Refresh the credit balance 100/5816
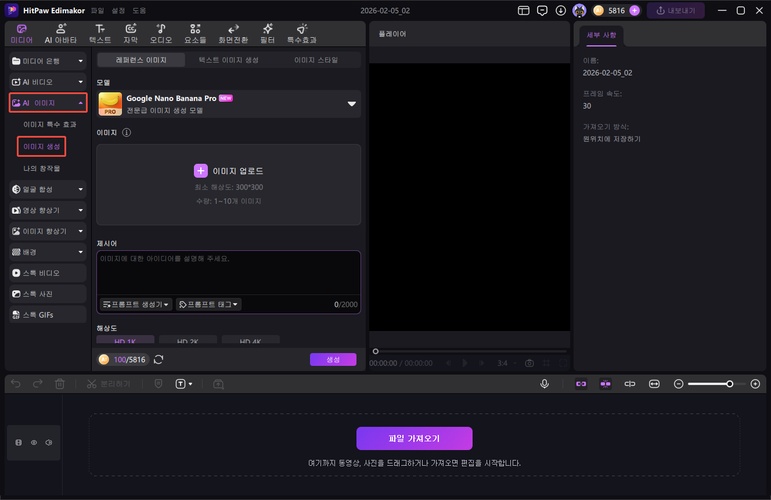The height and width of the screenshot is (500, 771). coord(158,359)
